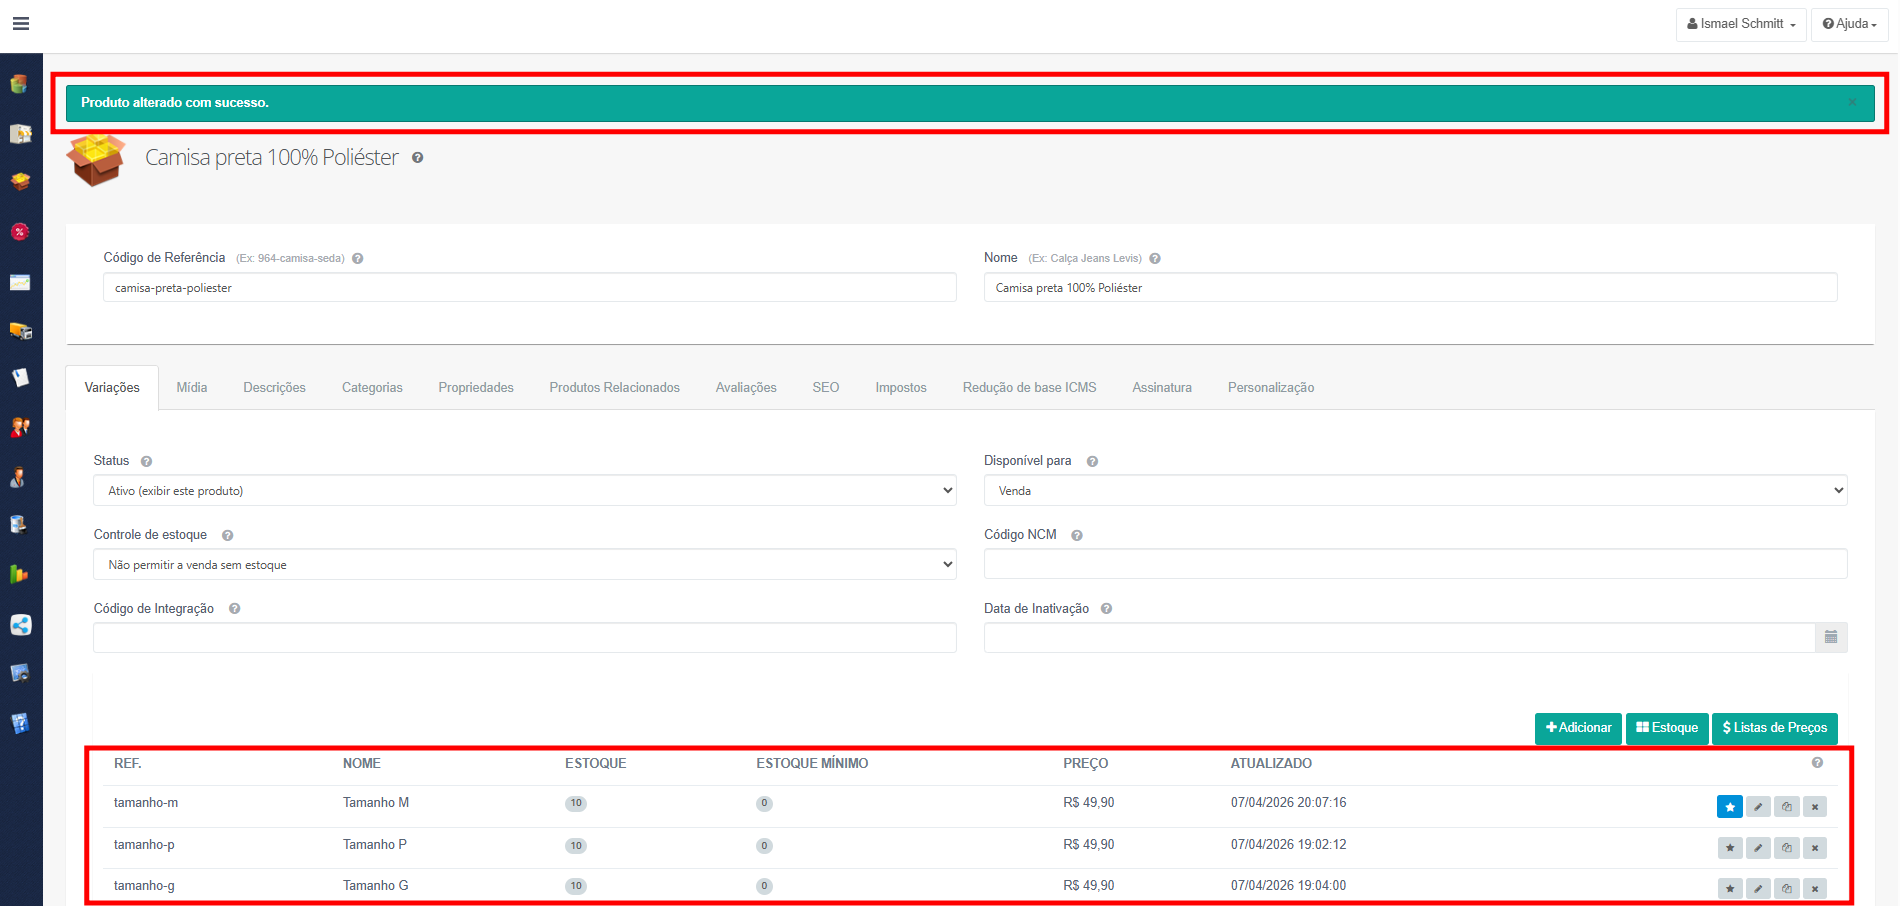Expand the Controle de estoque dropdown

pyautogui.click(x=524, y=565)
